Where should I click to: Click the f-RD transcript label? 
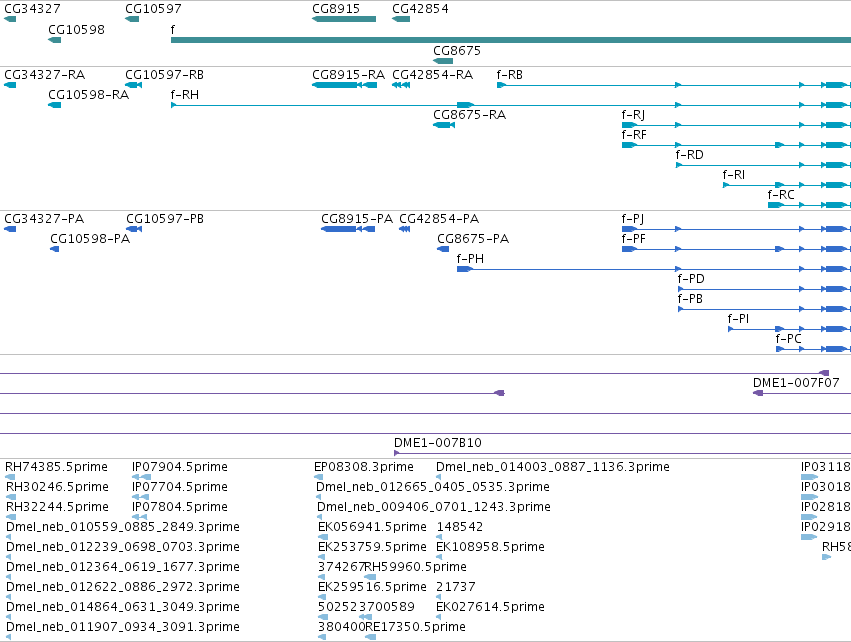pos(689,155)
